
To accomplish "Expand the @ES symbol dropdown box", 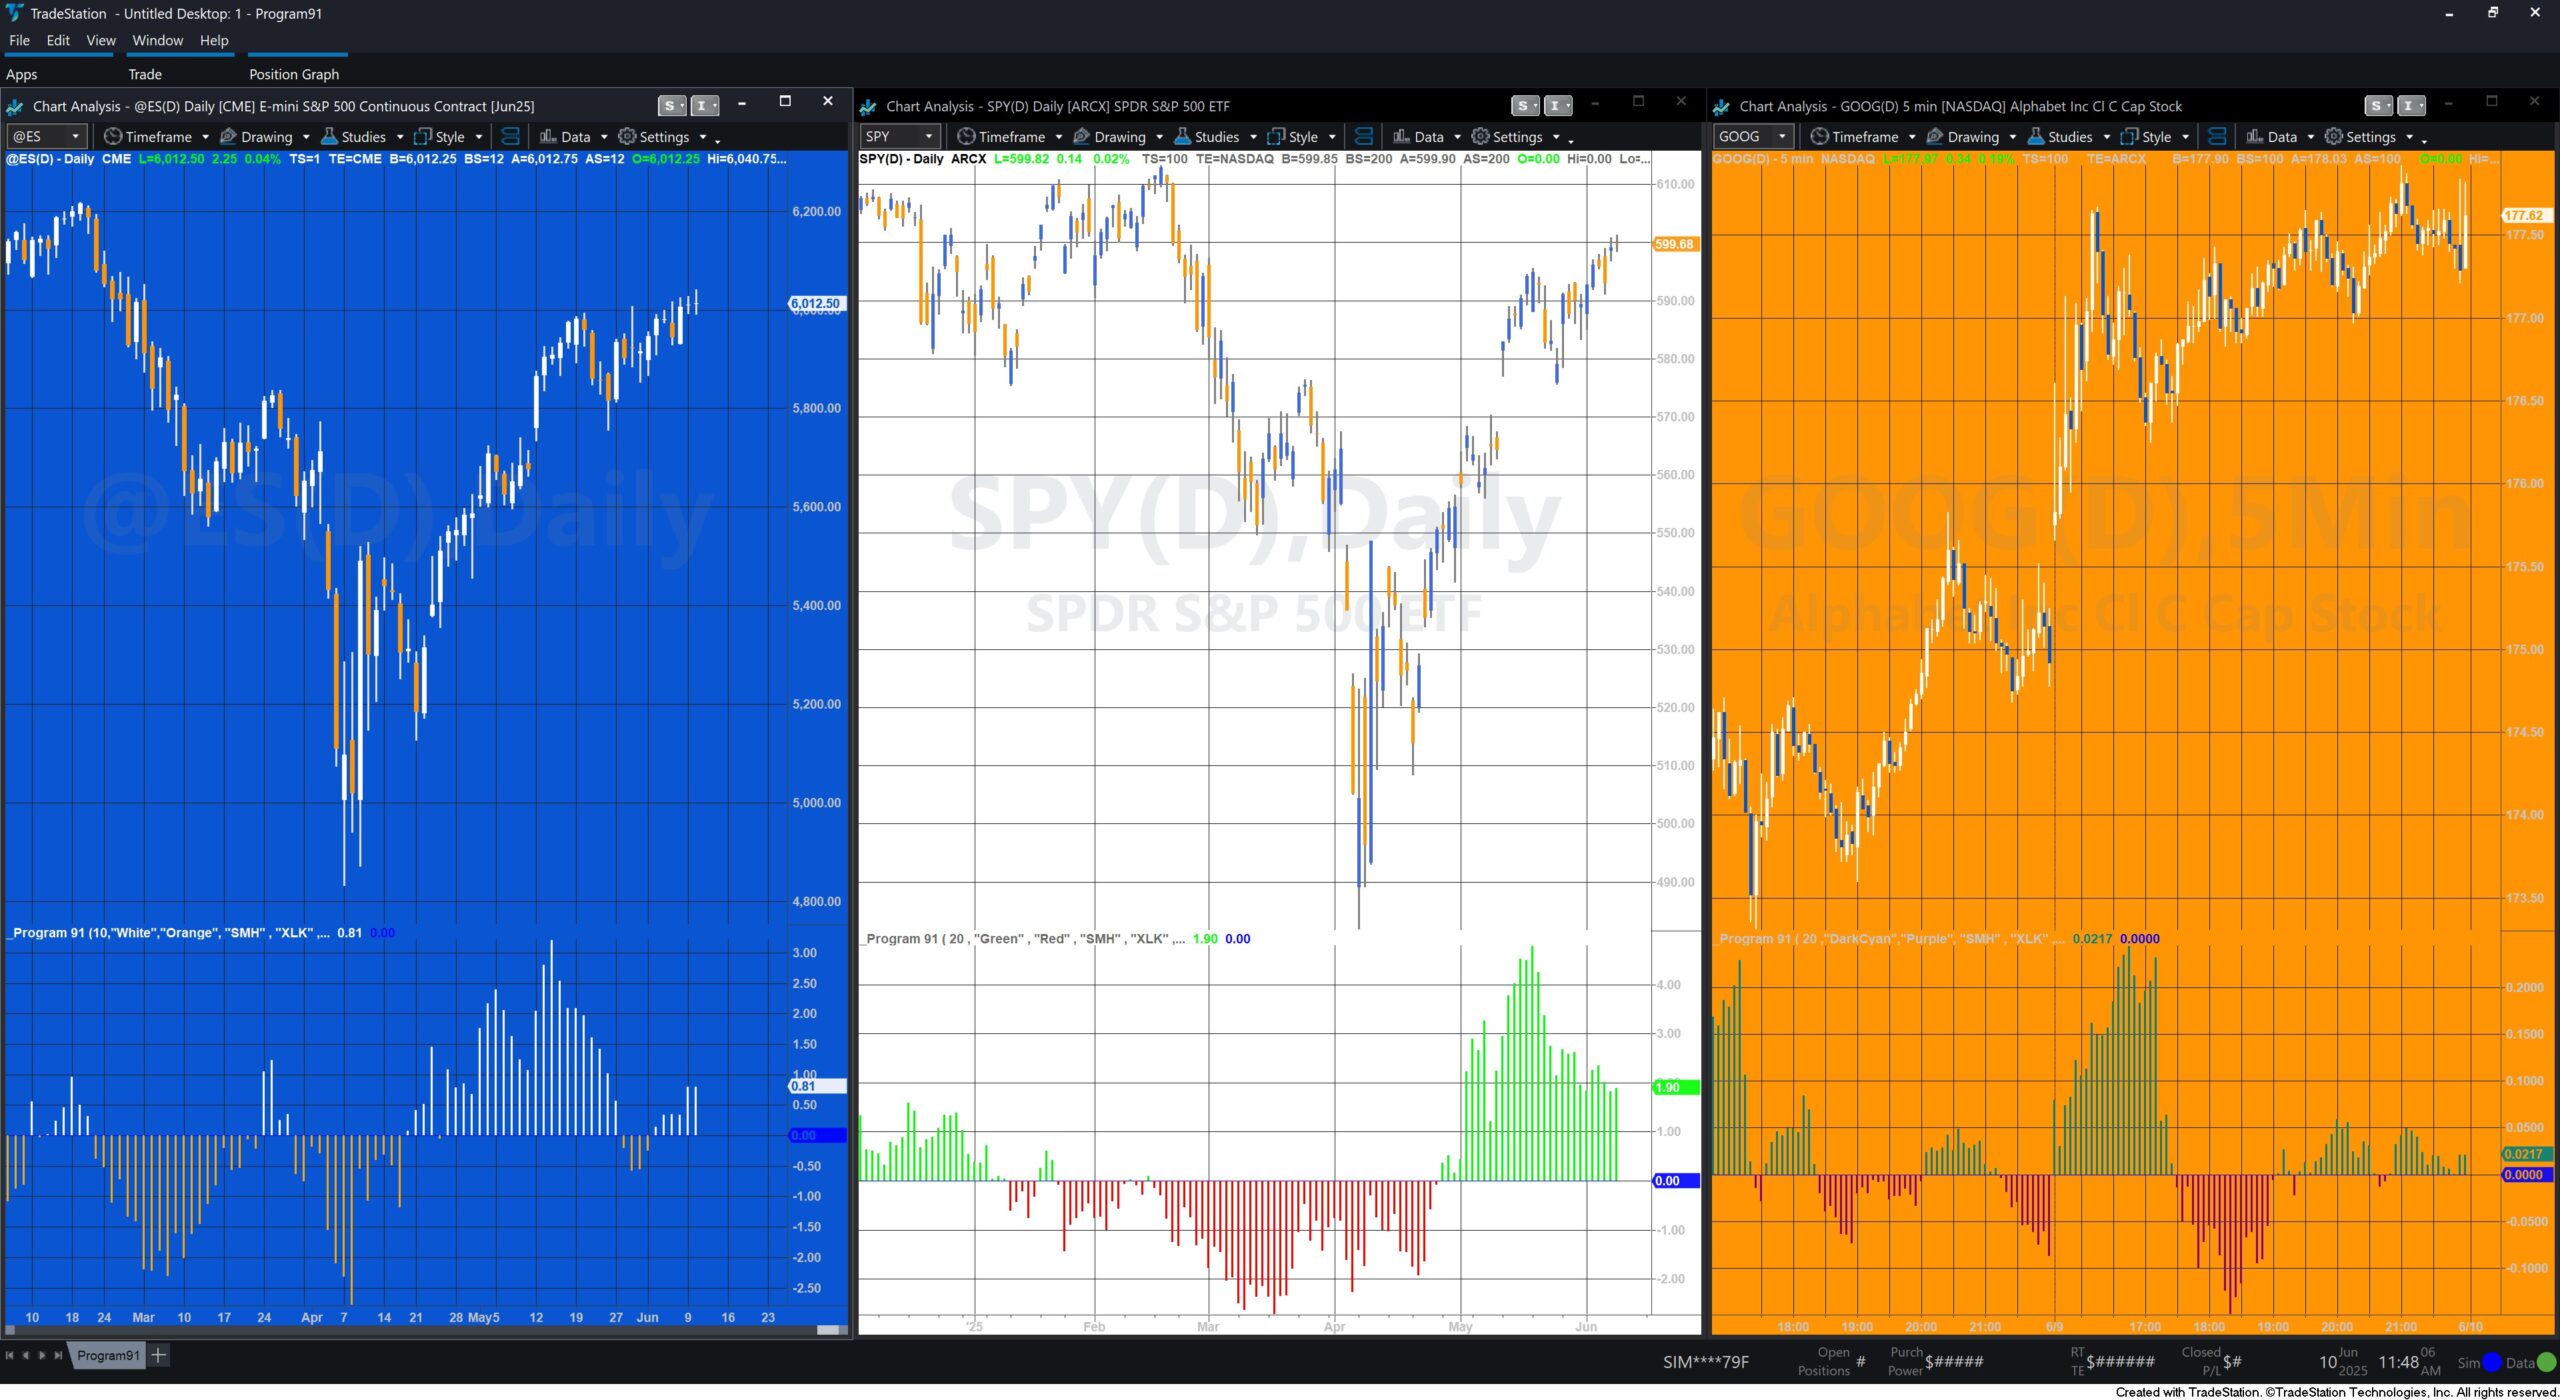I will 75,137.
